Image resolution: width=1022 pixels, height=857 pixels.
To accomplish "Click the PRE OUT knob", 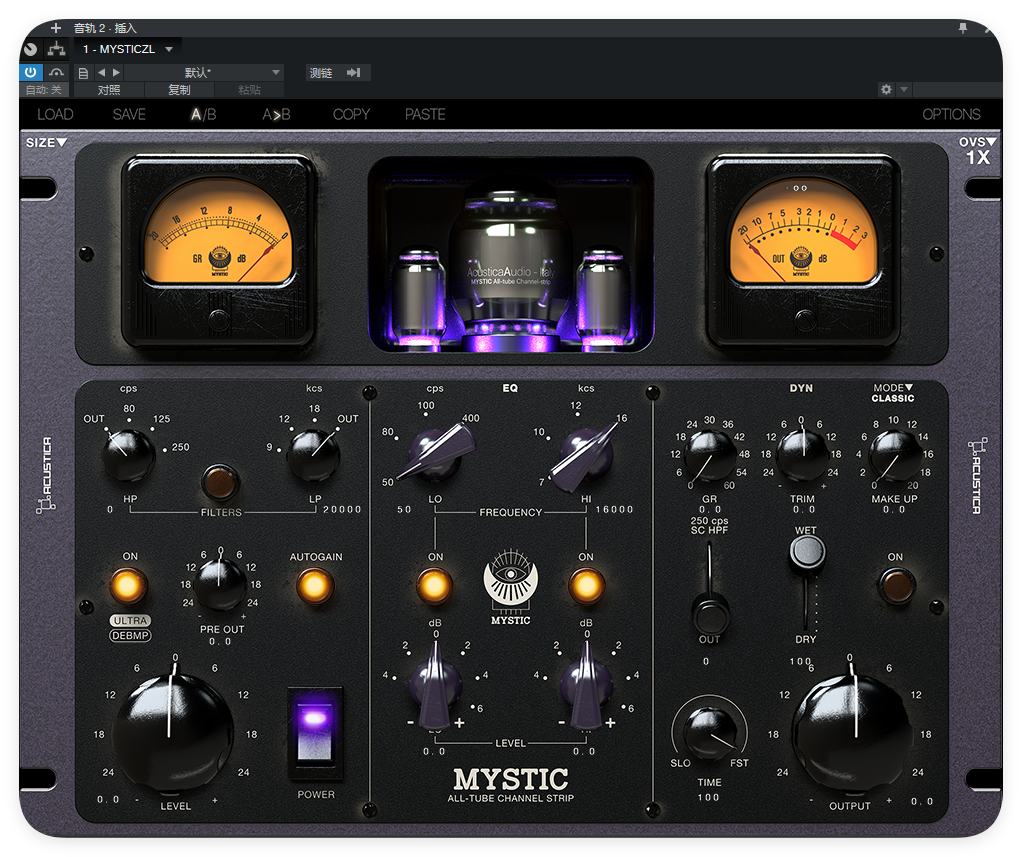I will click(x=220, y=583).
